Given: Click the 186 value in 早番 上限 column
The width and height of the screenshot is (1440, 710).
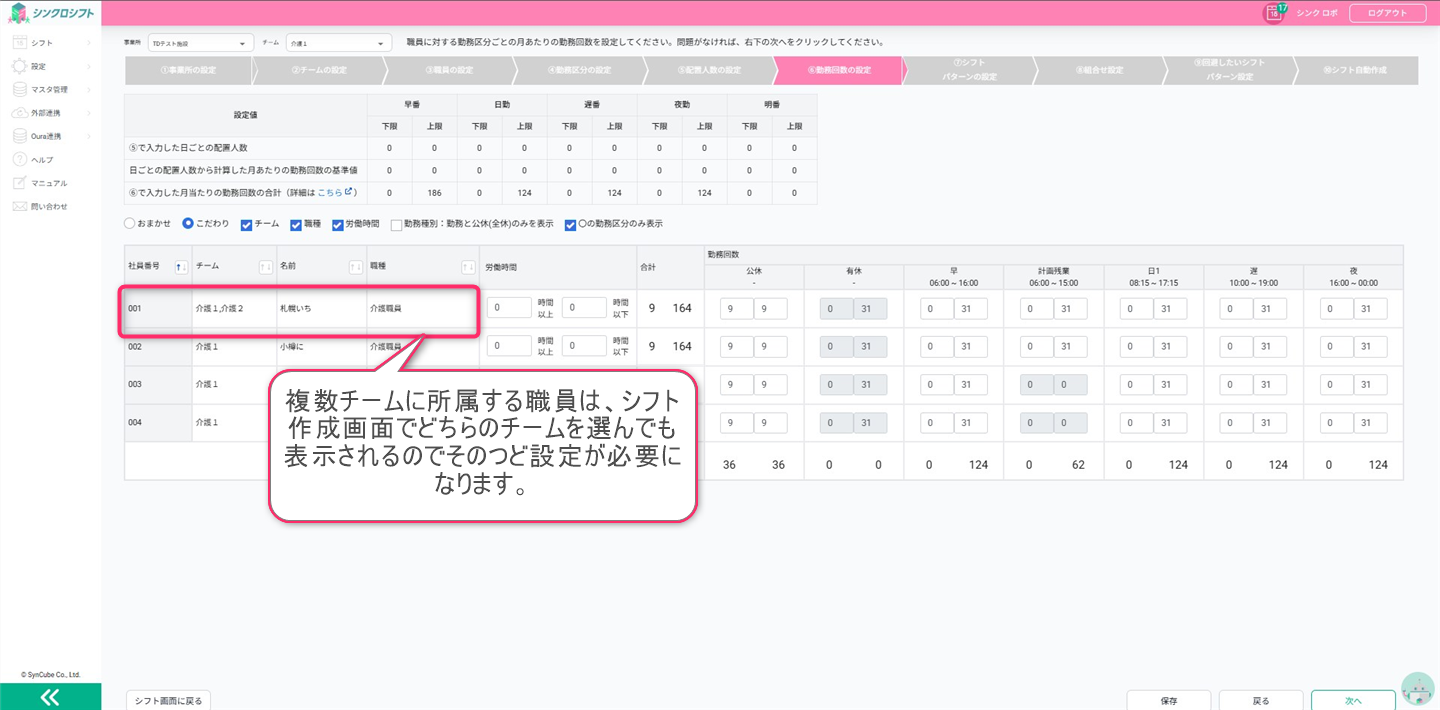Looking at the screenshot, I should (x=434, y=191).
